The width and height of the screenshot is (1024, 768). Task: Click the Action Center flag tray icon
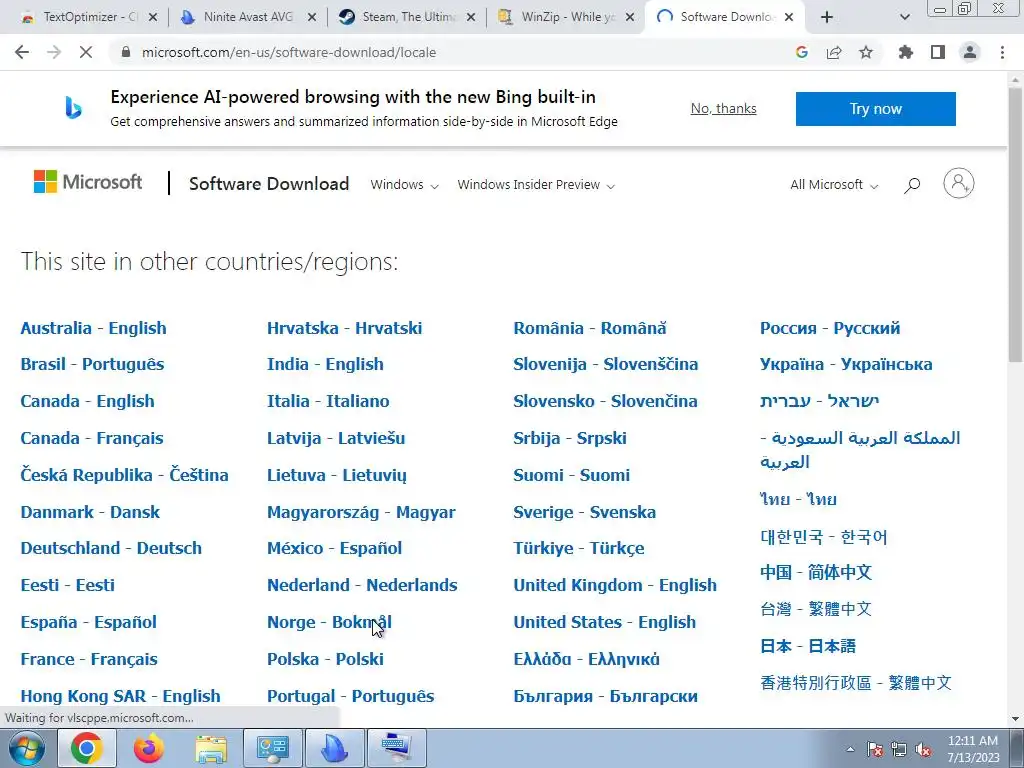coord(875,749)
